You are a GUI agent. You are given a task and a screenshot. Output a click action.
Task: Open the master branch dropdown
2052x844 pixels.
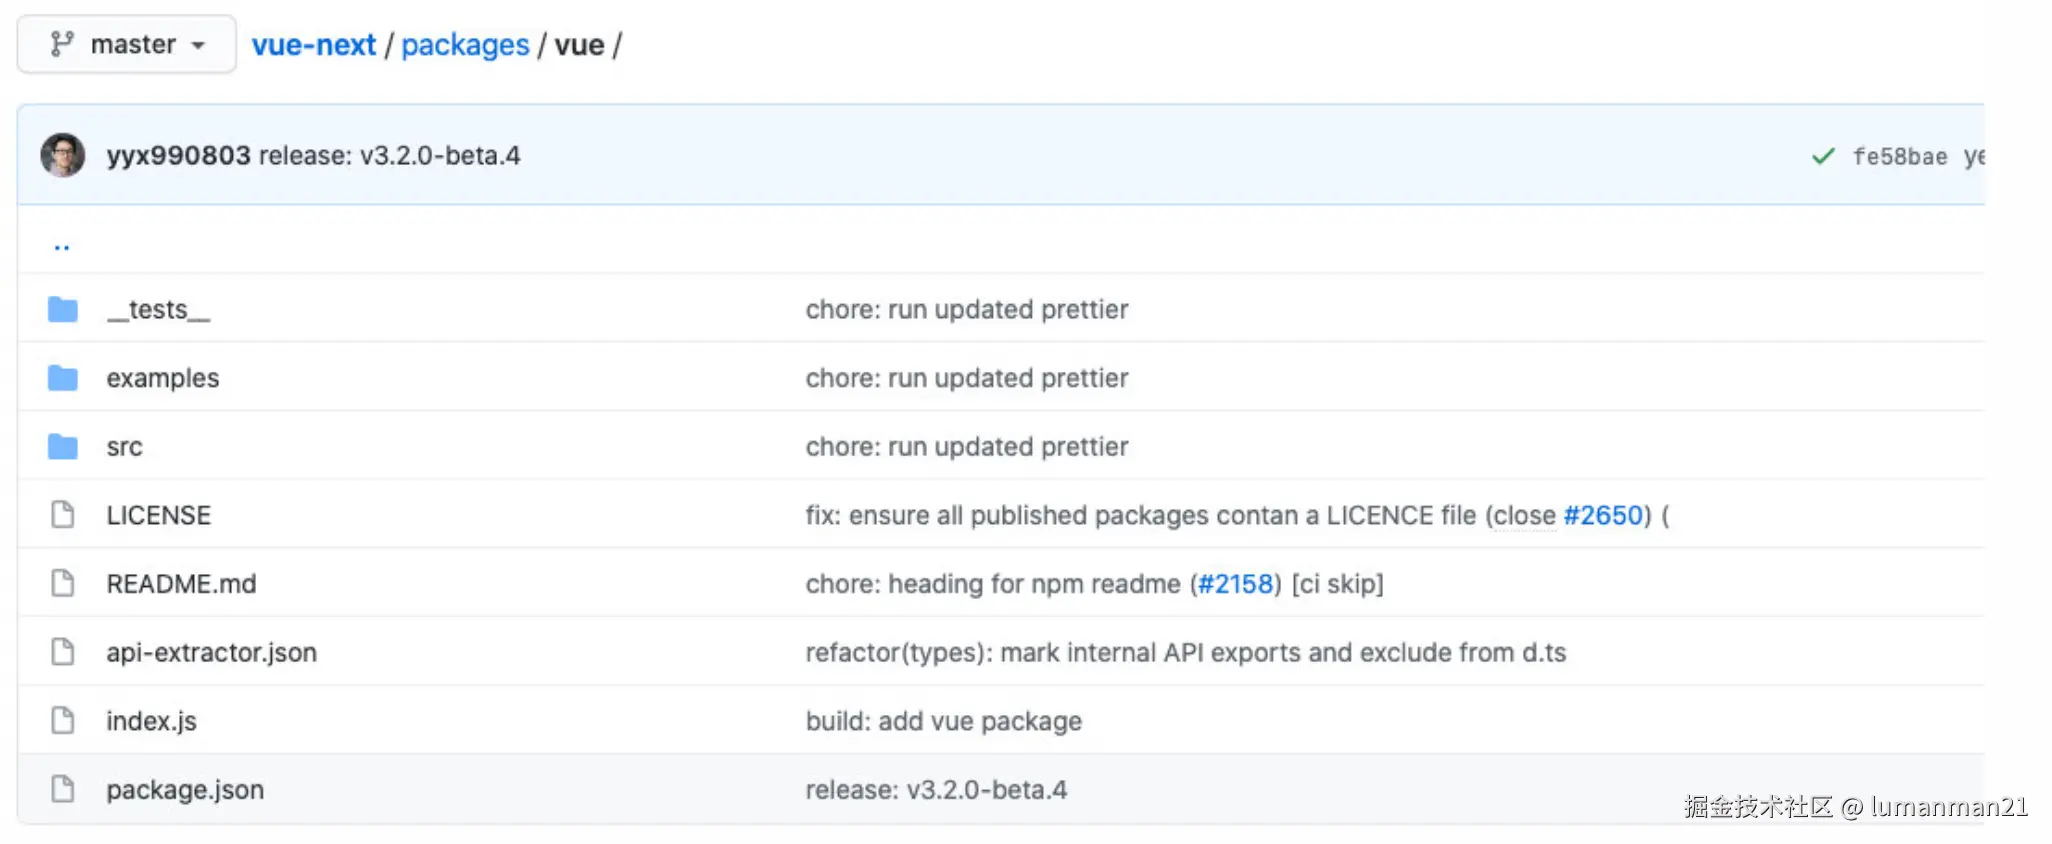(x=127, y=45)
